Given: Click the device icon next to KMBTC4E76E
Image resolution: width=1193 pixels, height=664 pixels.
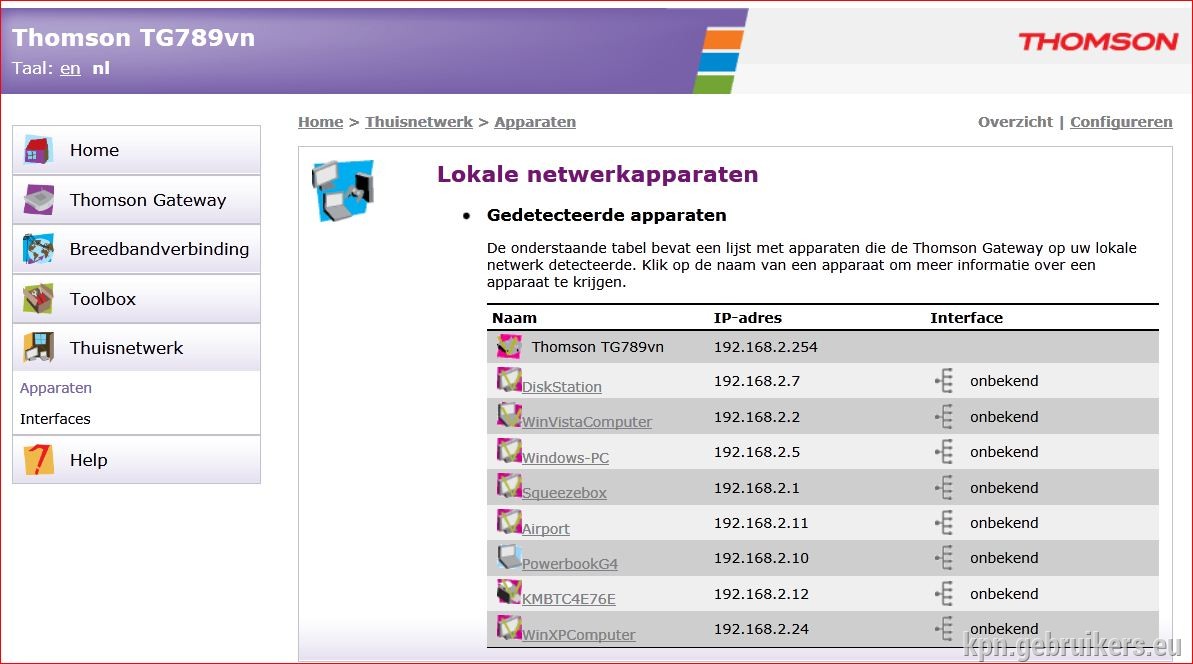Looking at the screenshot, I should (x=508, y=592).
